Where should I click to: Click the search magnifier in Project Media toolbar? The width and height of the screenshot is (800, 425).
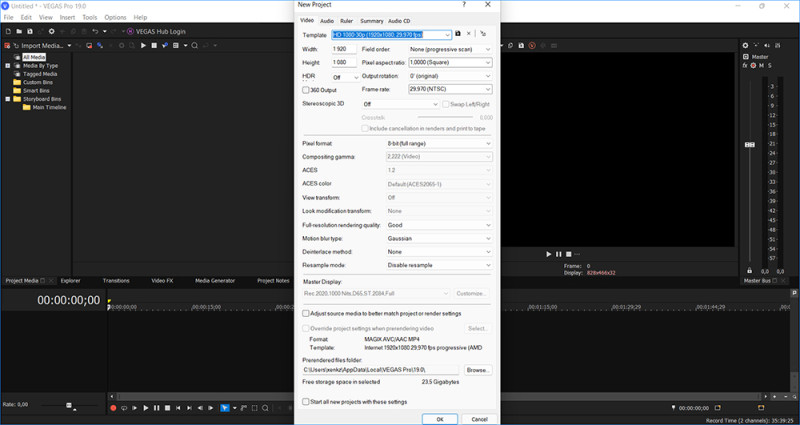pyautogui.click(x=194, y=45)
